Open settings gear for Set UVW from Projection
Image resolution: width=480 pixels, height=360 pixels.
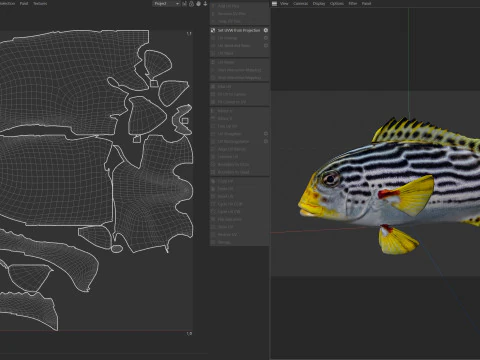pos(266,30)
